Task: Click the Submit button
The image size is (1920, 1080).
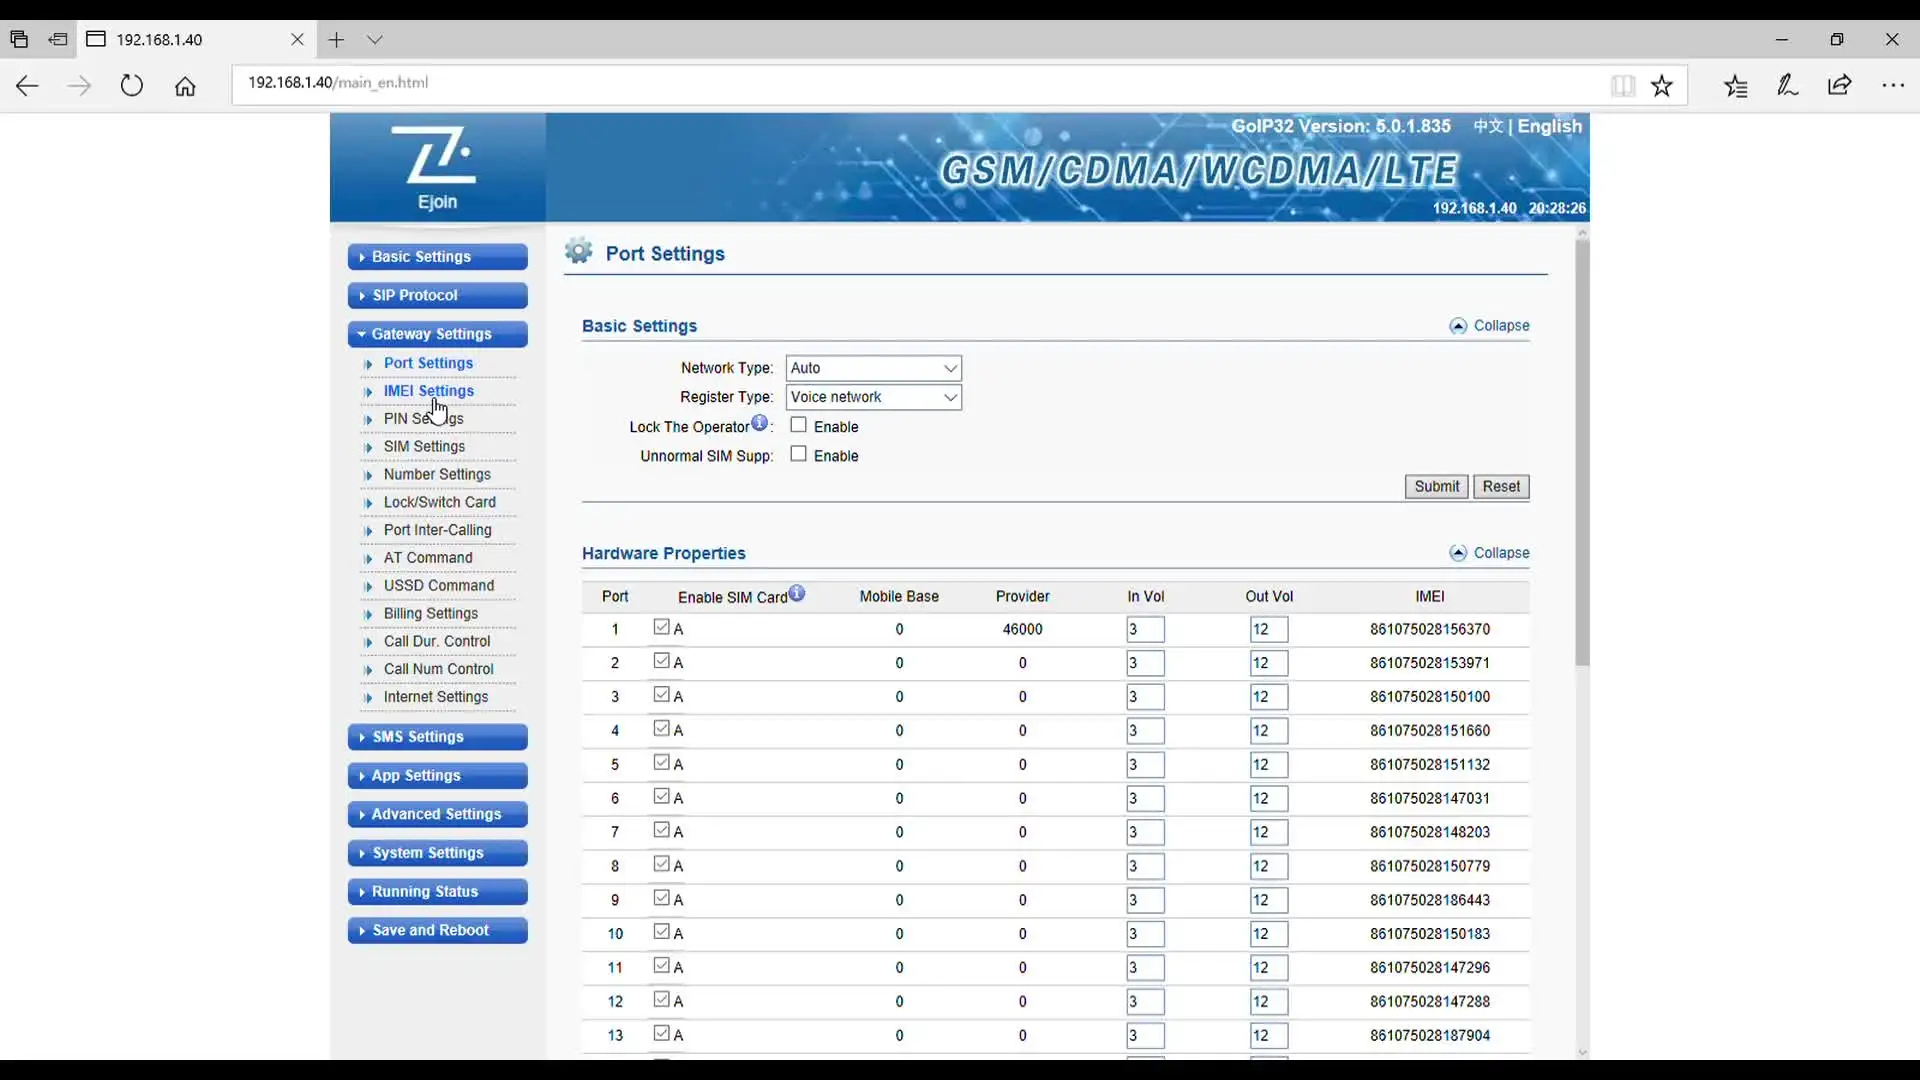Action: tap(1436, 487)
